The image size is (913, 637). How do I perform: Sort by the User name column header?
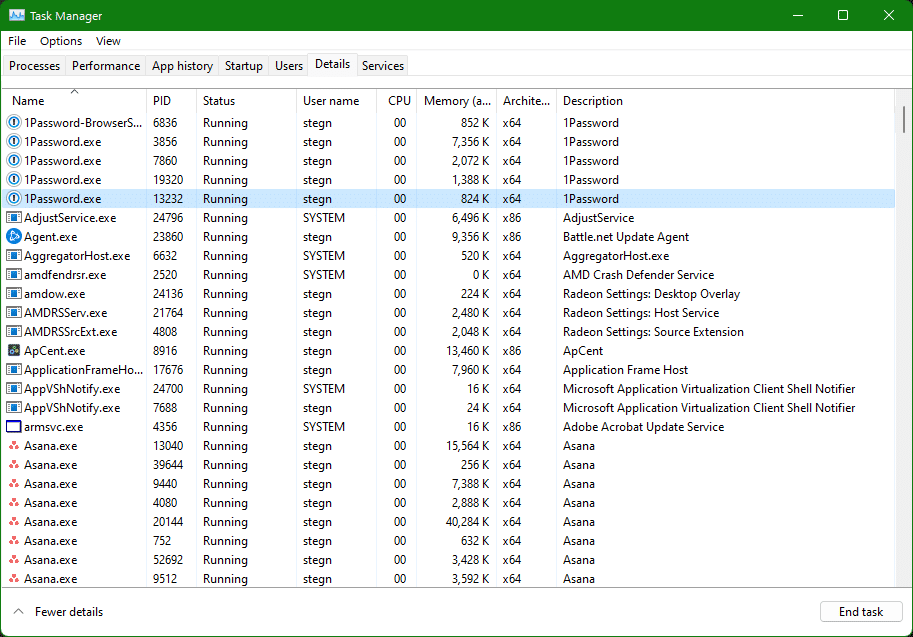click(337, 101)
